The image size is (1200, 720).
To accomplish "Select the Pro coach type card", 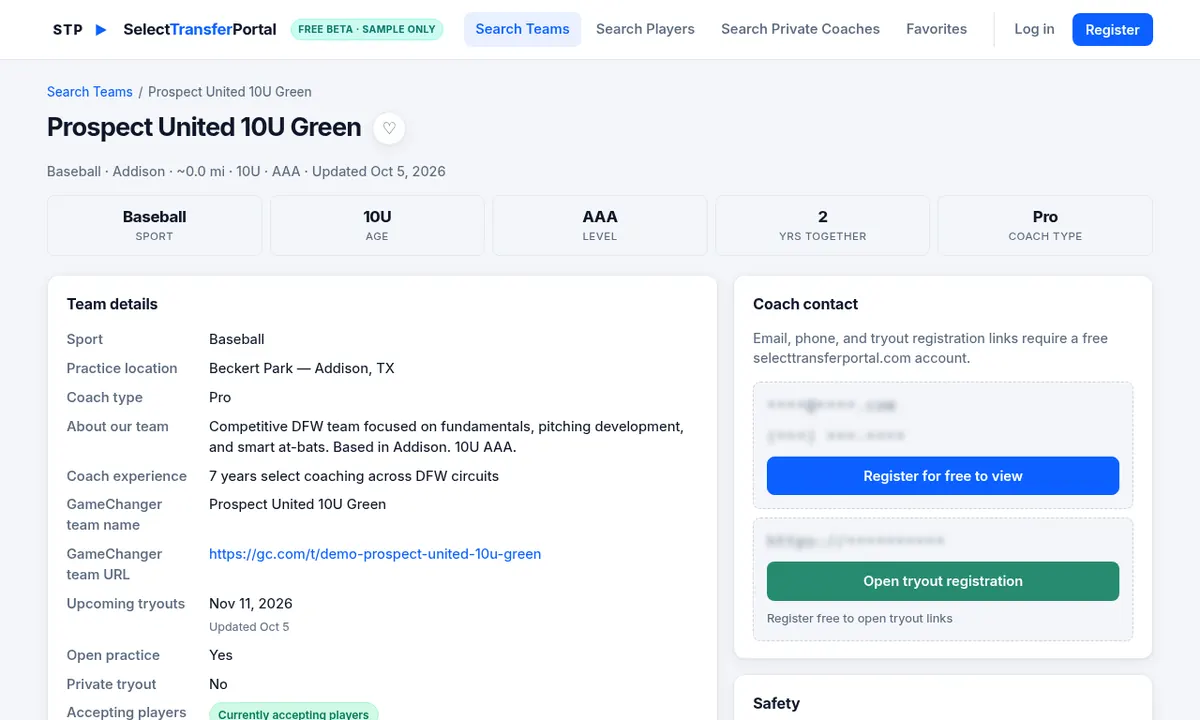I will 1045,225.
